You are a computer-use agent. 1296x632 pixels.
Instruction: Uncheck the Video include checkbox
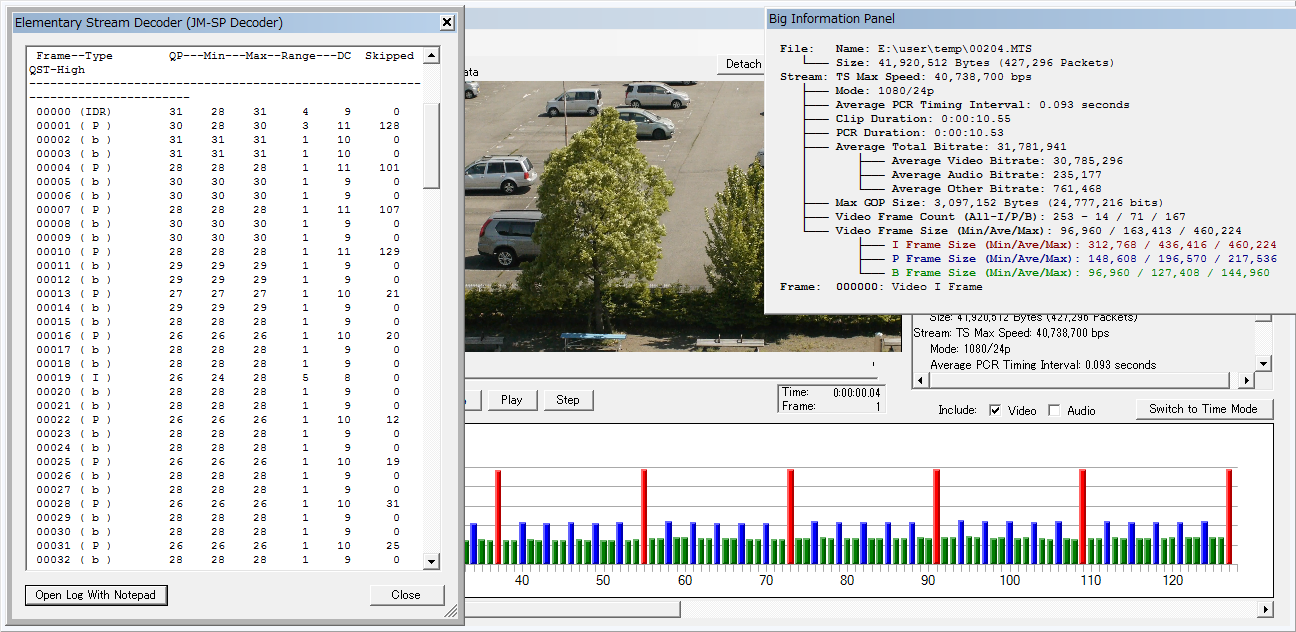(995, 410)
